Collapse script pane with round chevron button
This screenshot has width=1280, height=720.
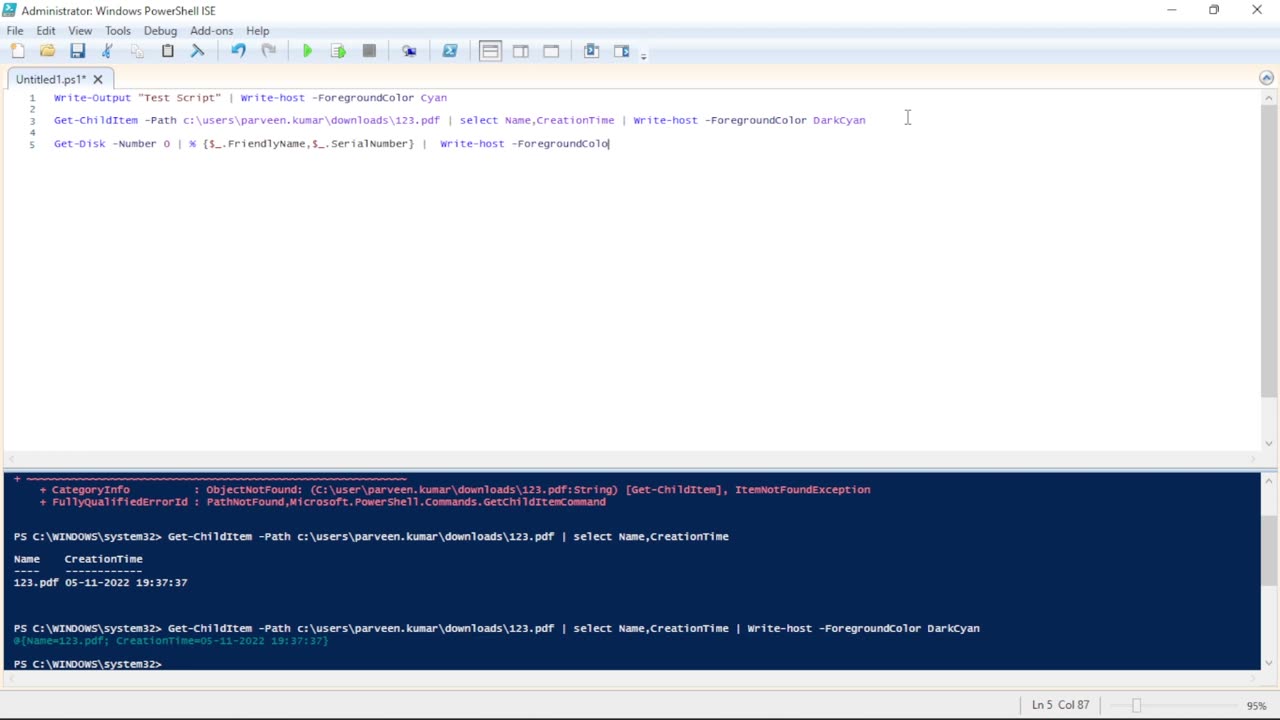(x=1266, y=78)
